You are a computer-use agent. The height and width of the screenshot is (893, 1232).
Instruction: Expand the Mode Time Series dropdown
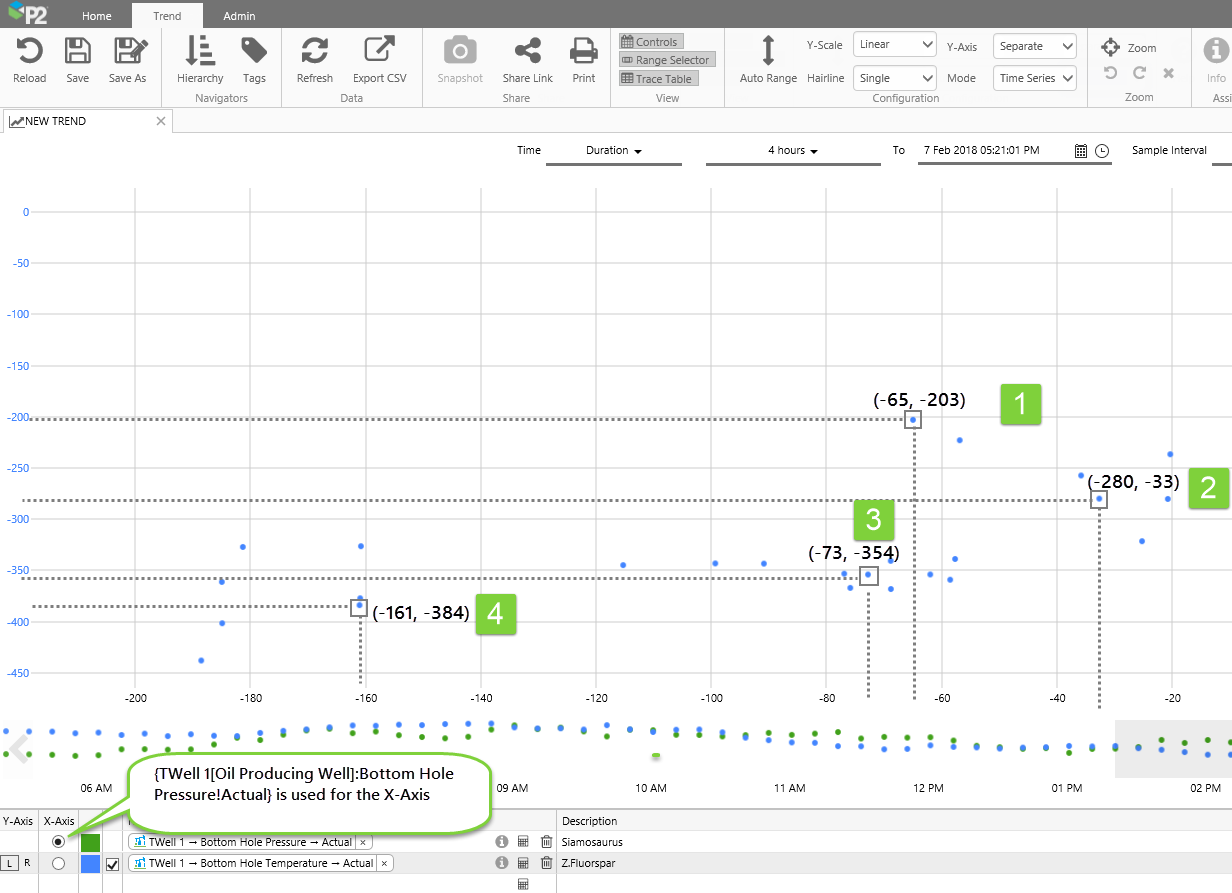(x=1034, y=78)
